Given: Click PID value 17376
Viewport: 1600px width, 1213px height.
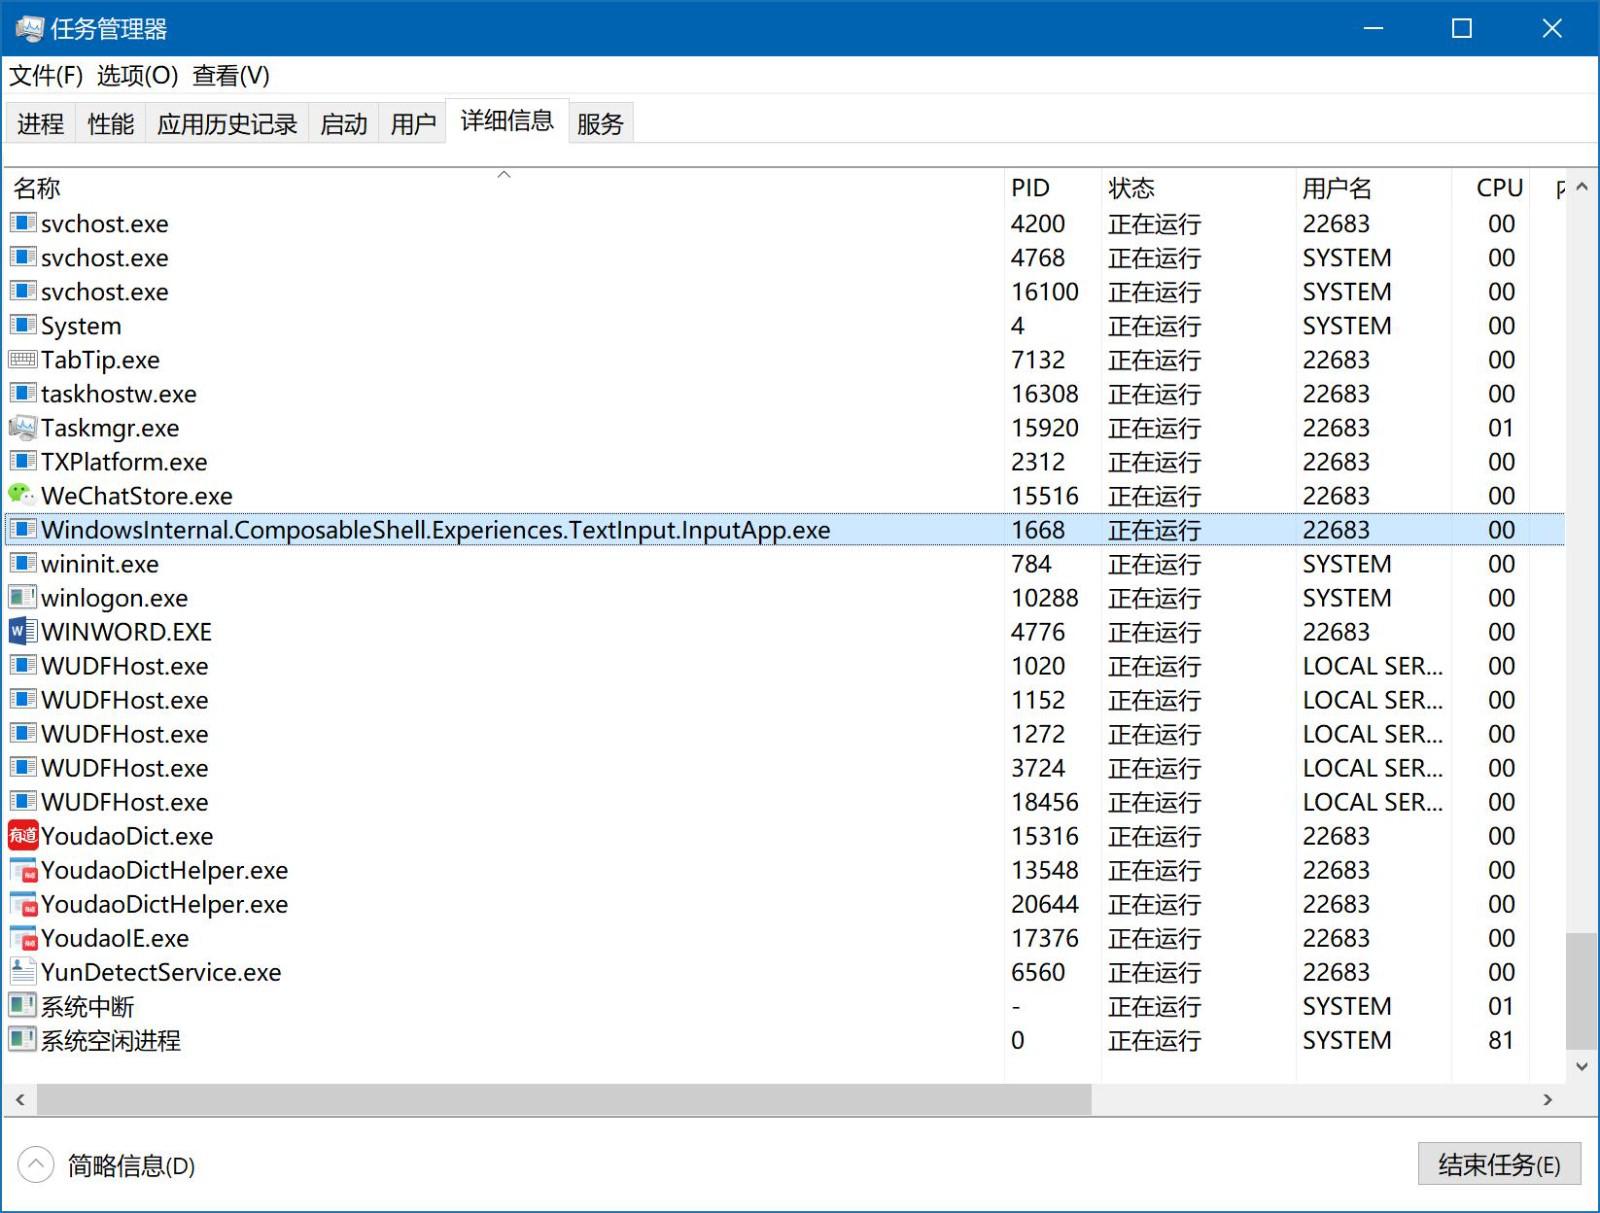Looking at the screenshot, I should [1045, 938].
